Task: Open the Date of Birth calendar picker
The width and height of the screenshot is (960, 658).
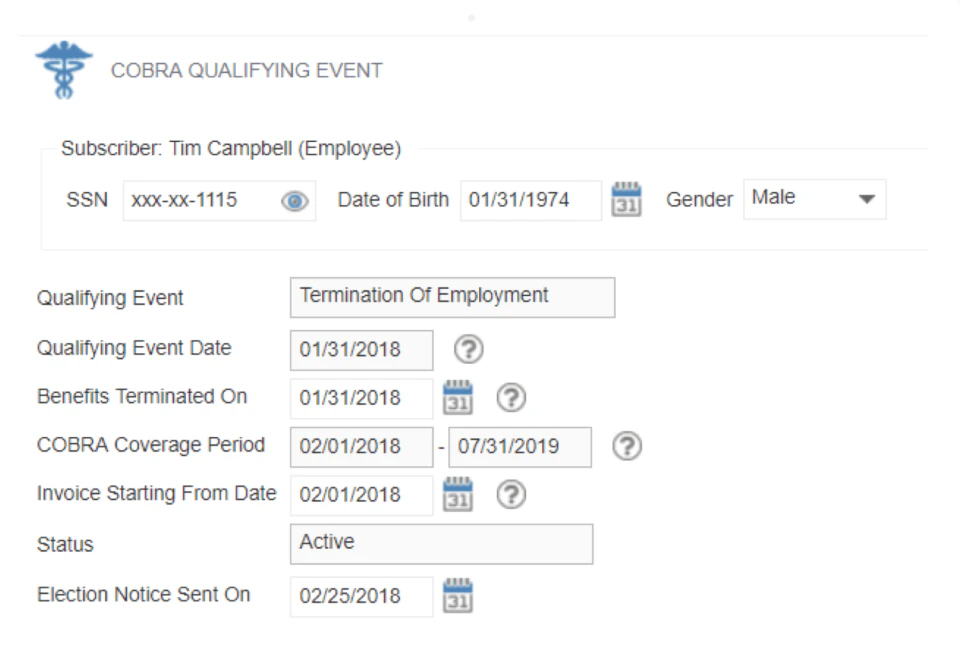Action: click(x=626, y=199)
